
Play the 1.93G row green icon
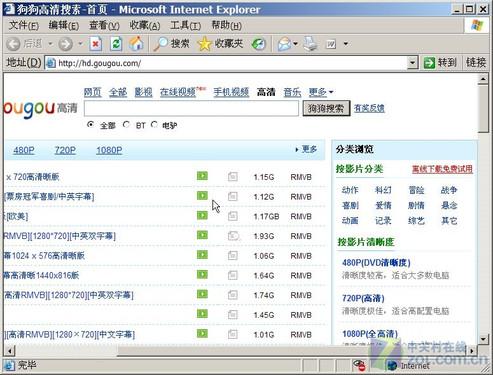click(202, 235)
